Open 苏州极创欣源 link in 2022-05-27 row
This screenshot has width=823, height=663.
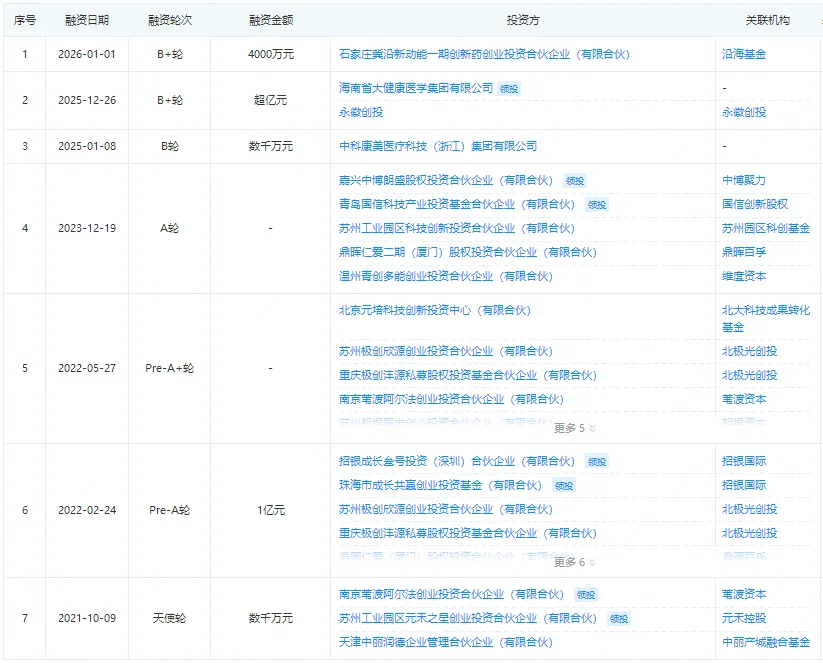tap(446, 351)
